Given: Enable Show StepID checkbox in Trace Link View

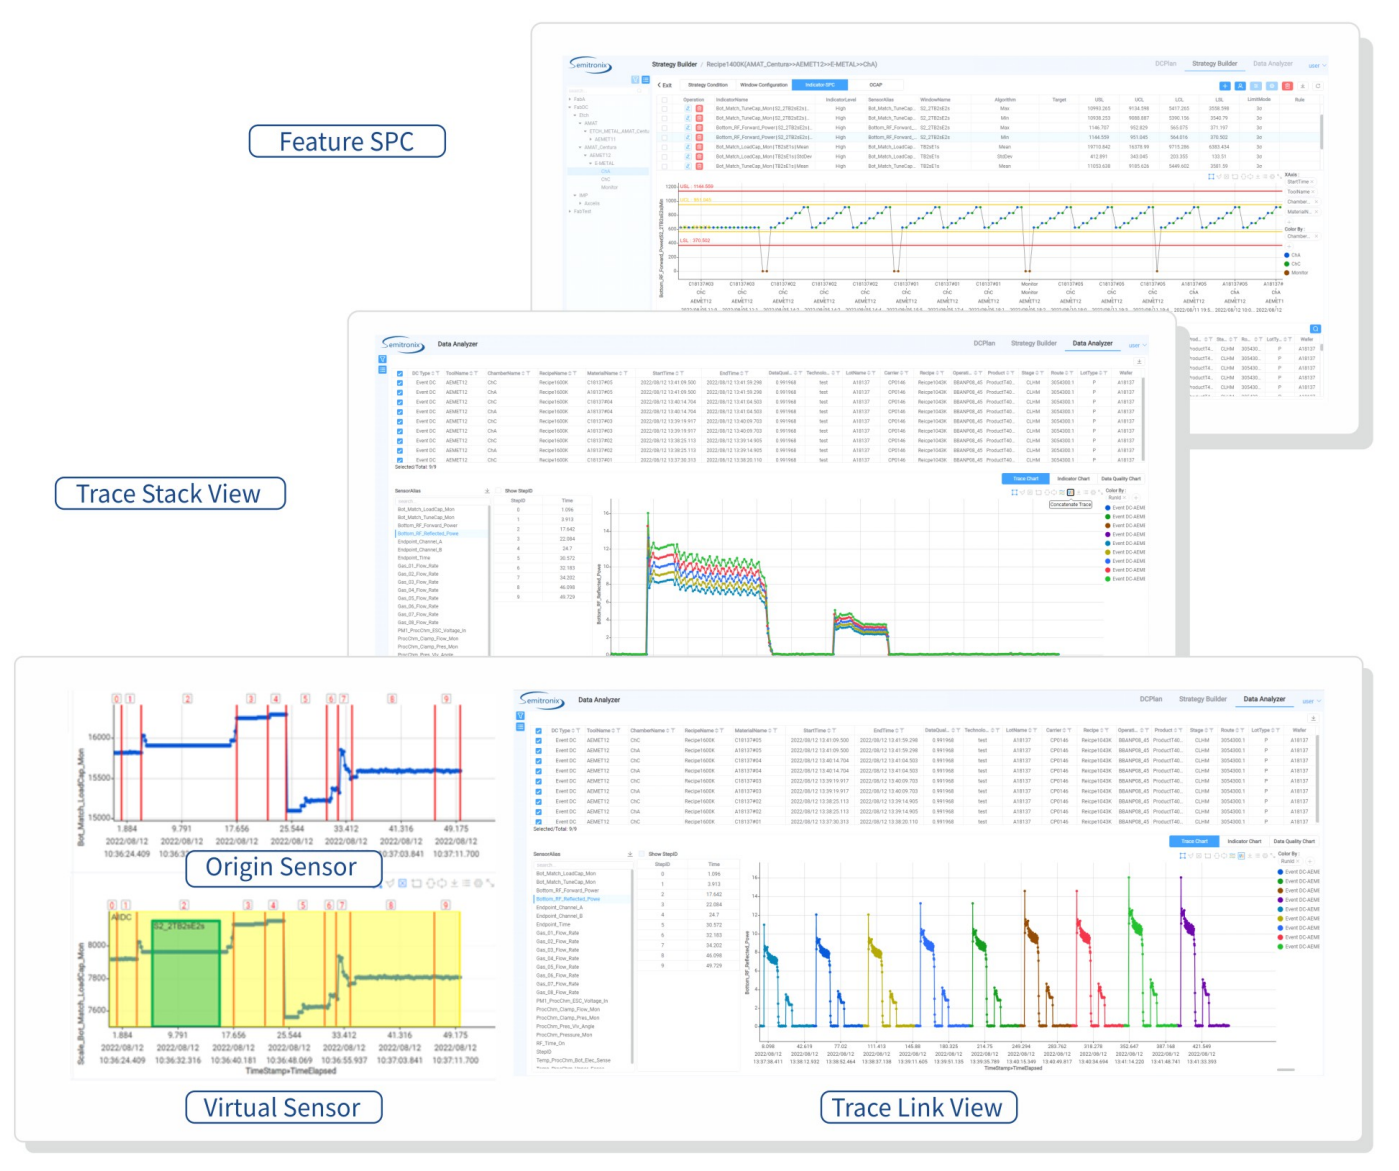Looking at the screenshot, I should (x=641, y=855).
